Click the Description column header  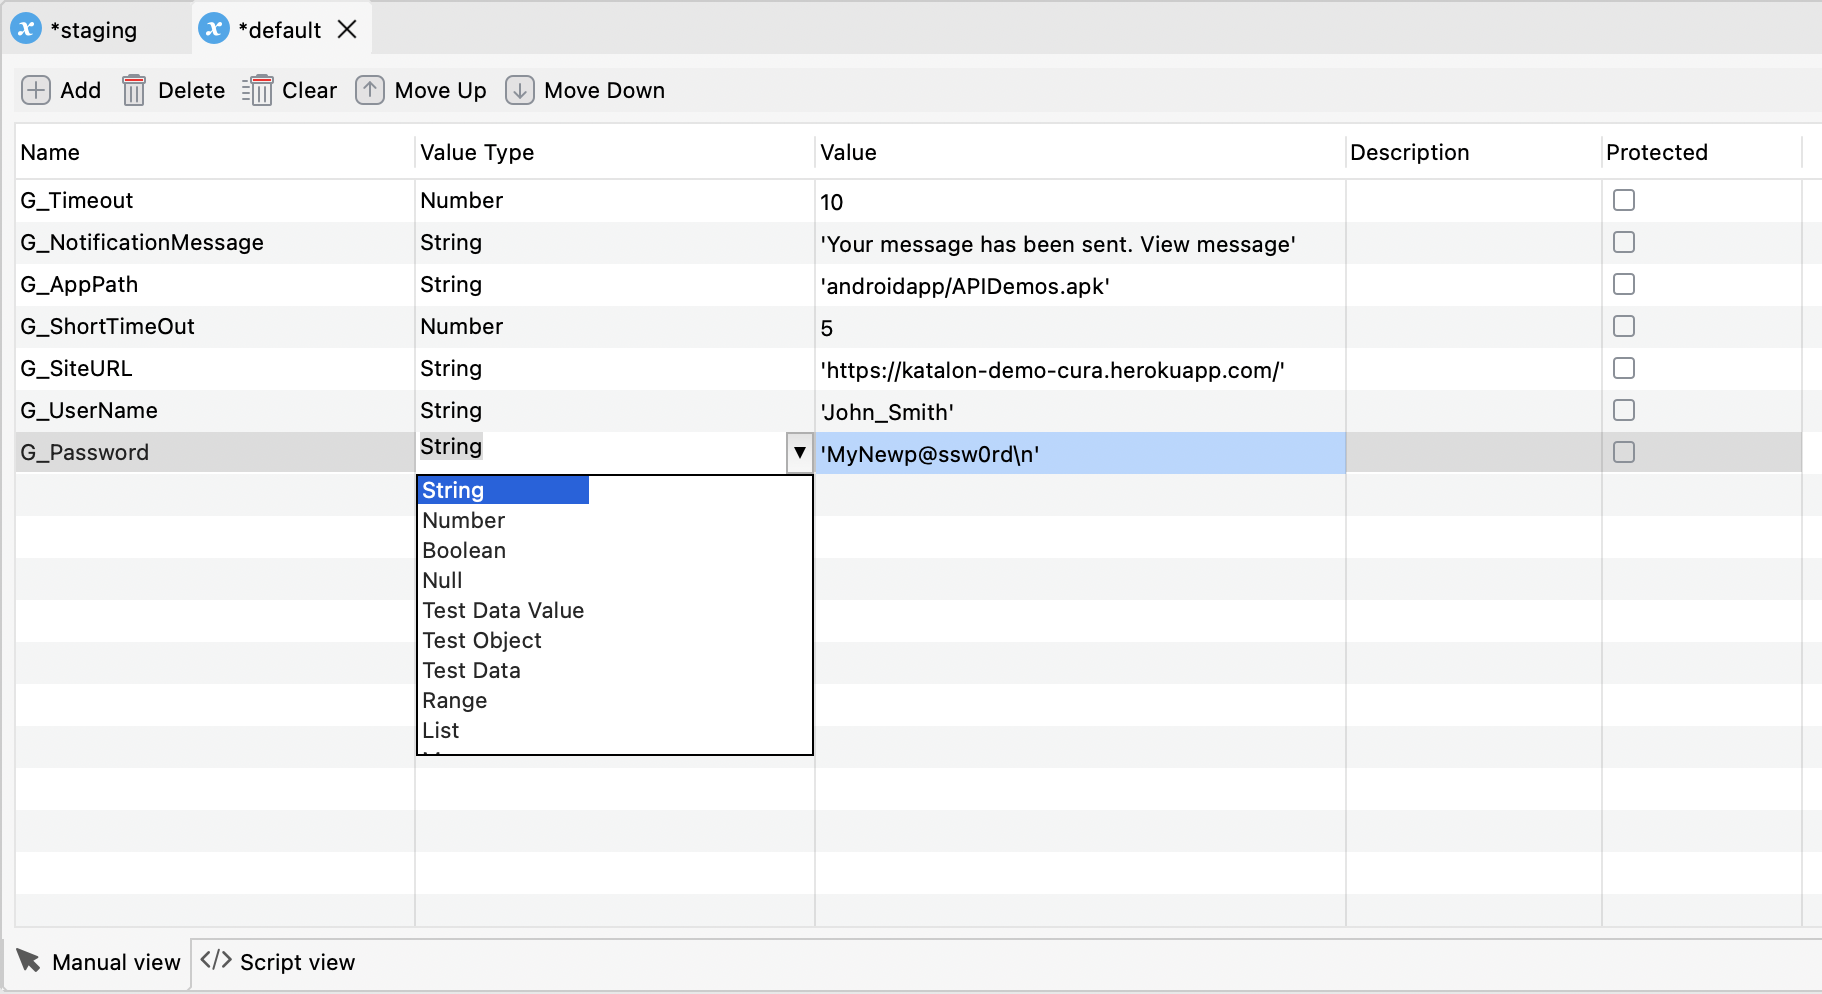coord(1474,152)
